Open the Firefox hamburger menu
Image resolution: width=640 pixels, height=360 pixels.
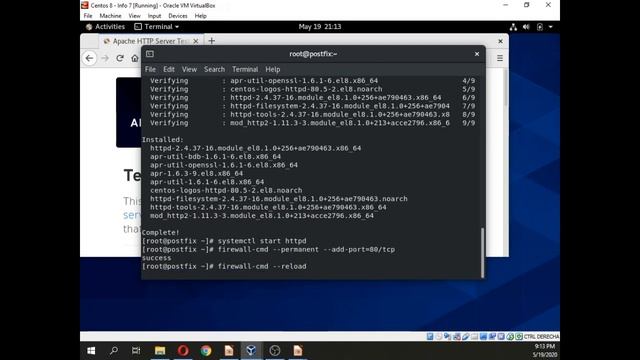[x=500, y=58]
